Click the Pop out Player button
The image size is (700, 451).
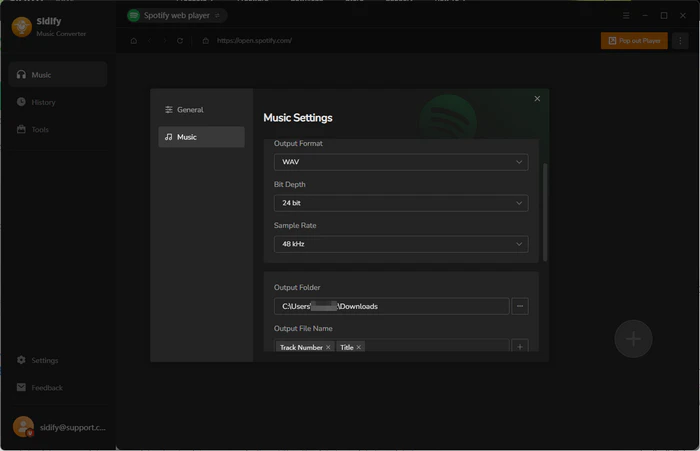pyautogui.click(x=634, y=41)
